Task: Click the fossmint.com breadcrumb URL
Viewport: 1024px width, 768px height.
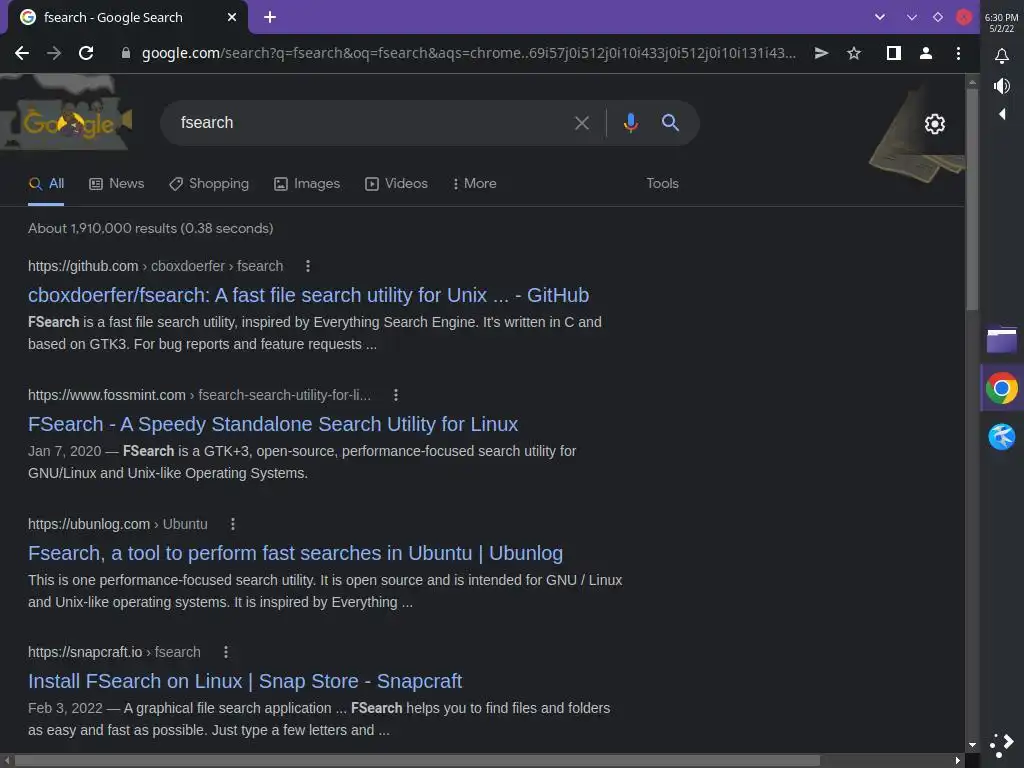Action: coord(199,394)
